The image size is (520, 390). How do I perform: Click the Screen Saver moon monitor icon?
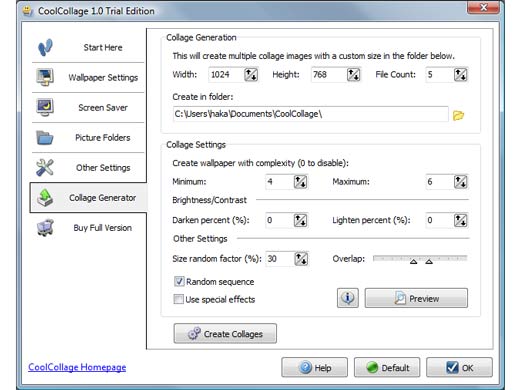pyautogui.click(x=45, y=107)
